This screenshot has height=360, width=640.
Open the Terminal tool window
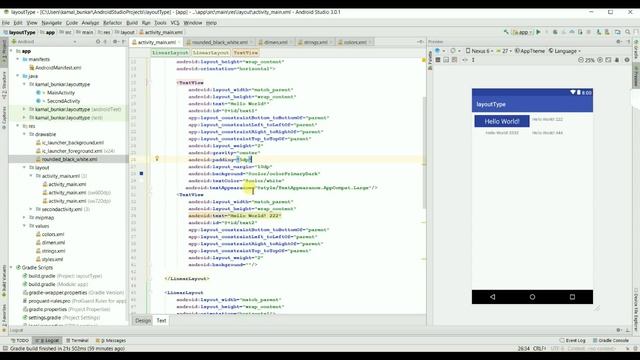click(x=77, y=340)
